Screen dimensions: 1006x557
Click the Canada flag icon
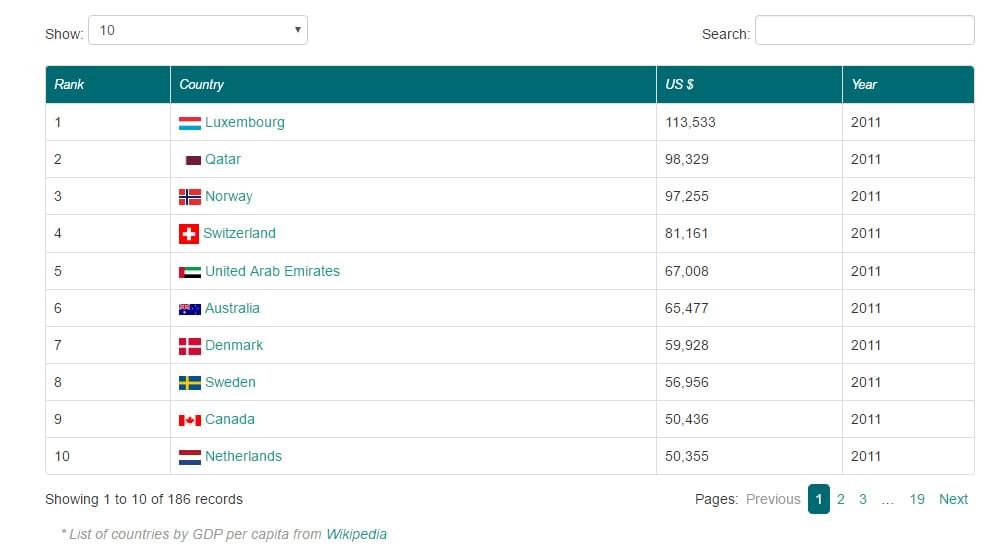click(190, 420)
